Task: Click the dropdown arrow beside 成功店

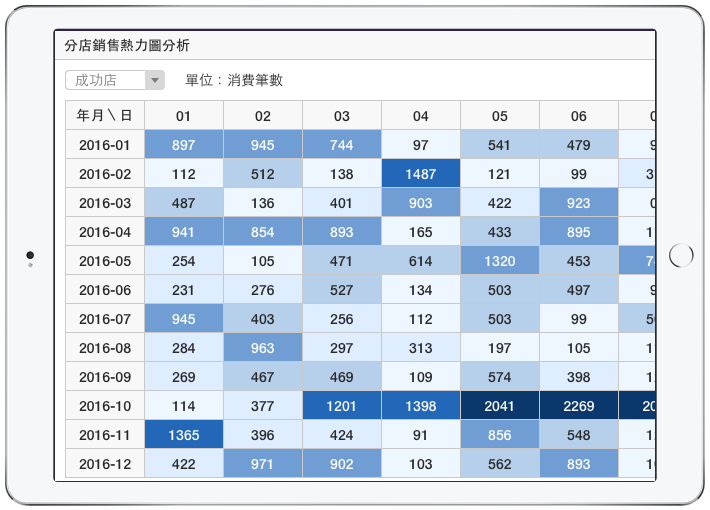Action: (x=154, y=80)
